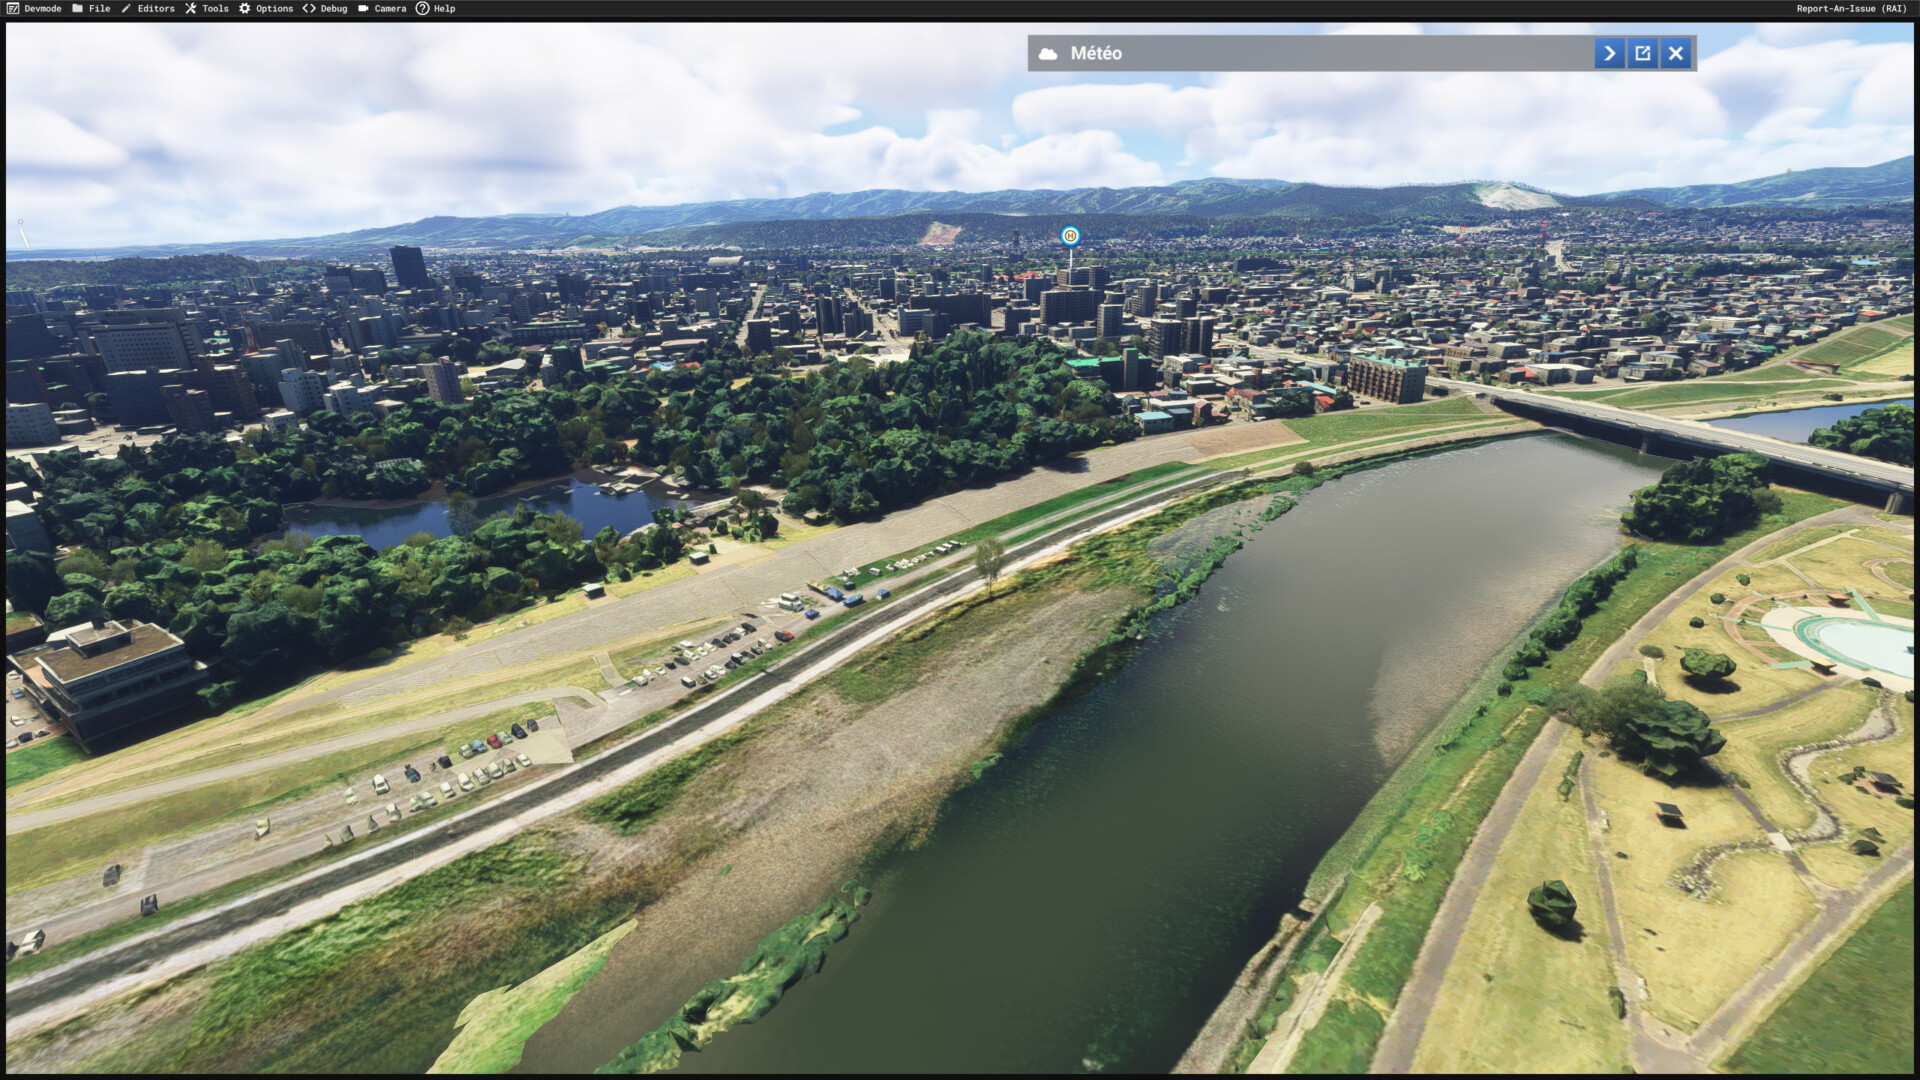The height and width of the screenshot is (1080, 1920).
Task: Open the File menu label
Action: tap(99, 8)
